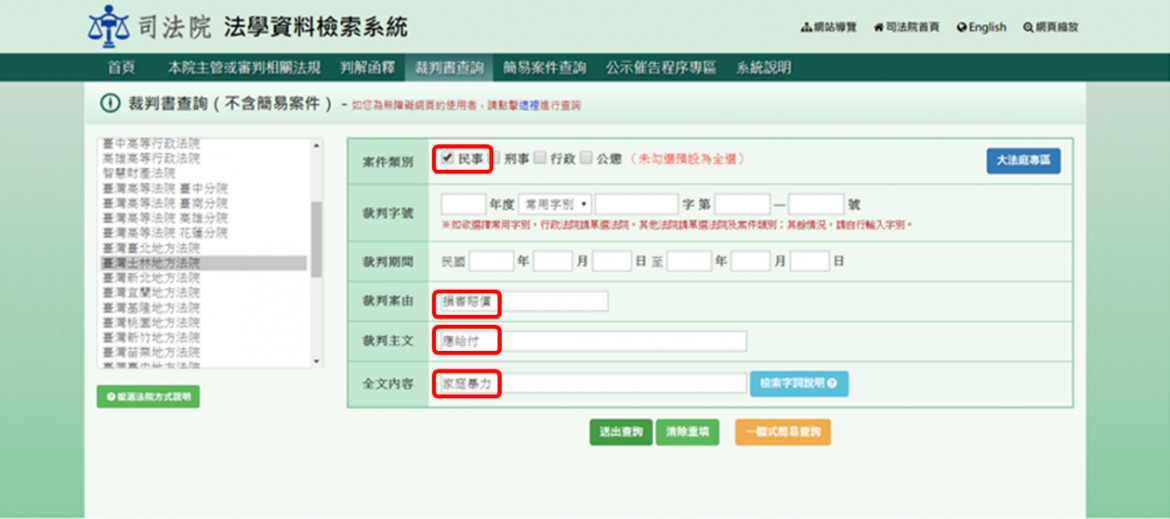Uncheck the 民事 case type checkbox
Screen dimensions: 1170x519
pyautogui.click(x=448, y=158)
